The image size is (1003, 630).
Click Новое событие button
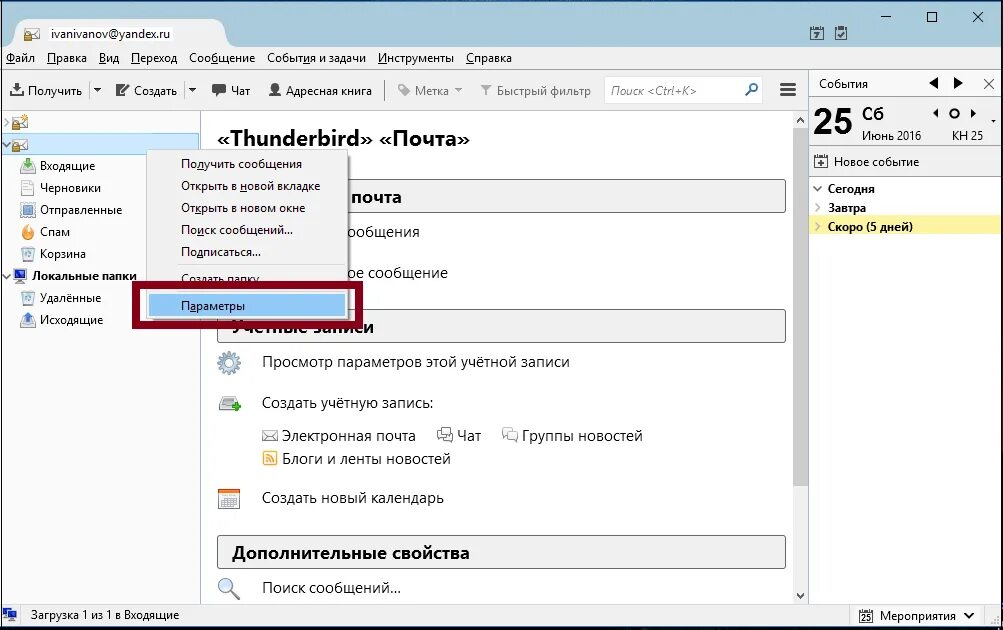(867, 162)
